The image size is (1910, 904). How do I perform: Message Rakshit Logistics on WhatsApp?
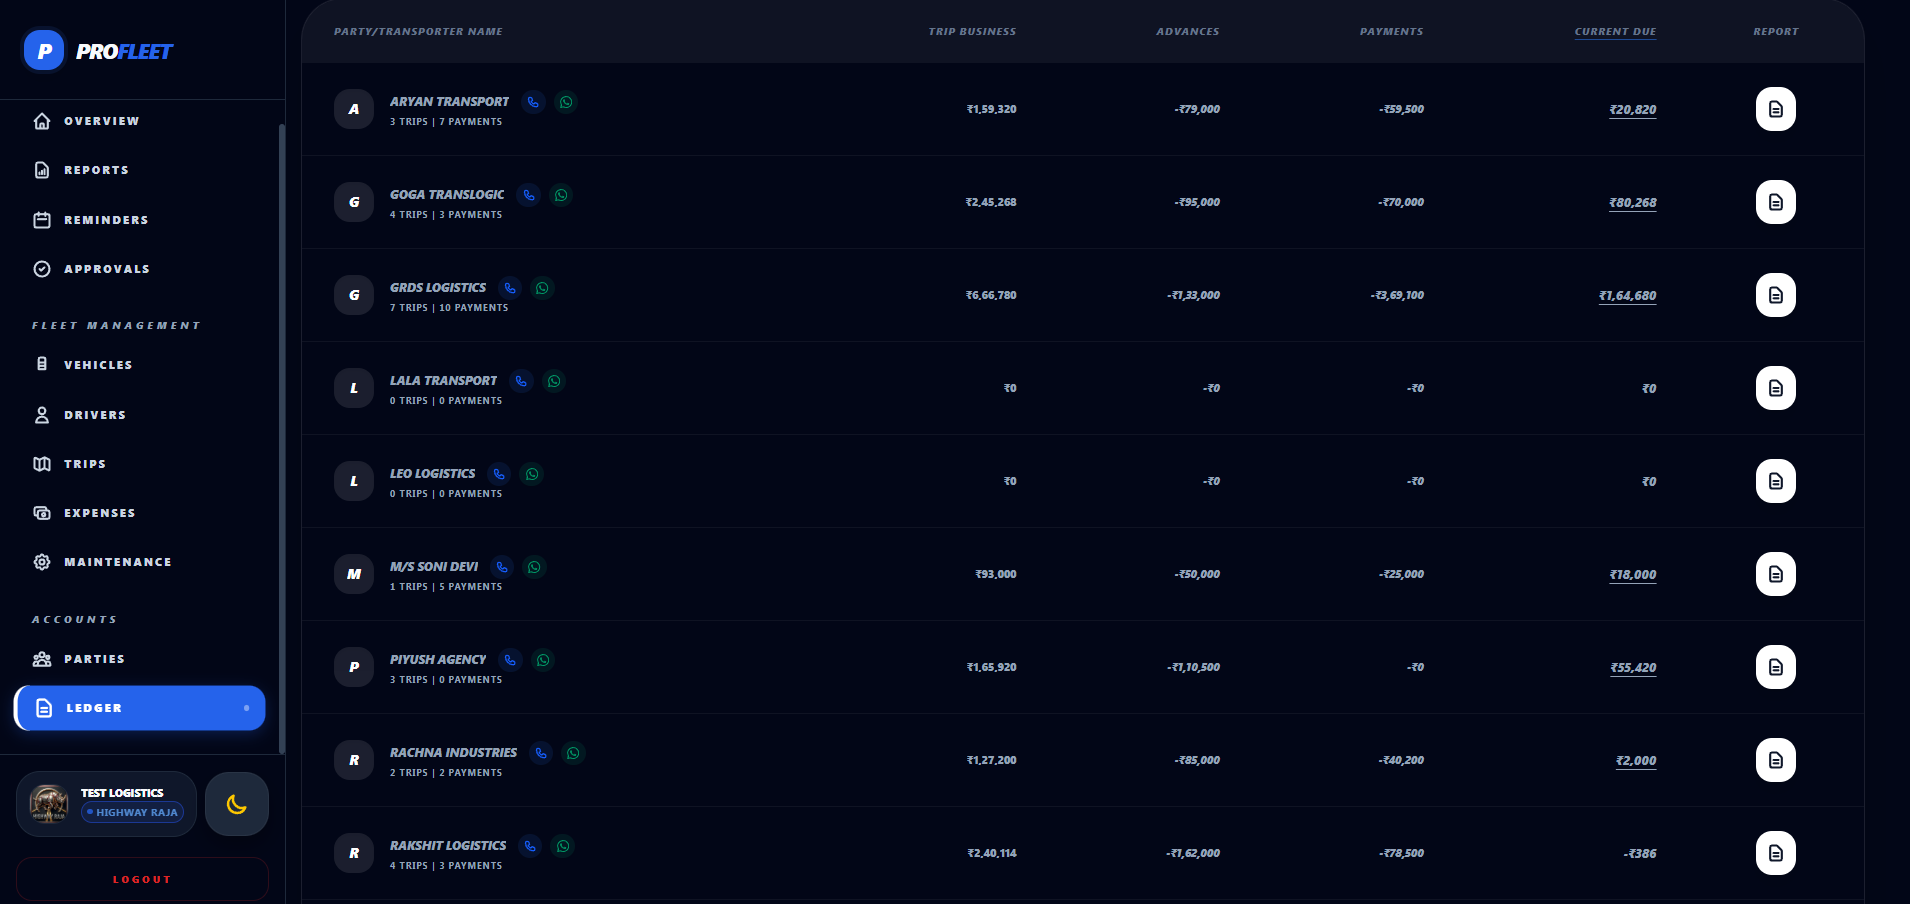coord(563,846)
